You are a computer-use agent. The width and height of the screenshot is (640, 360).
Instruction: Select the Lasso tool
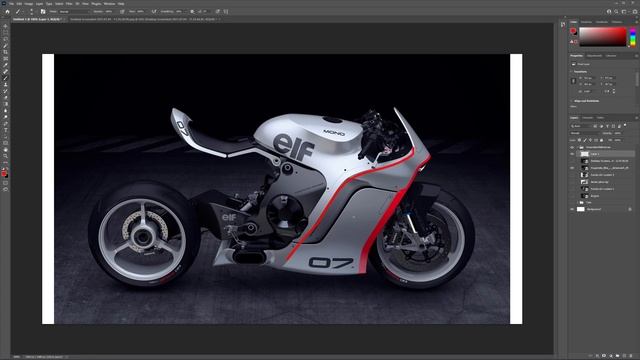coord(5,39)
